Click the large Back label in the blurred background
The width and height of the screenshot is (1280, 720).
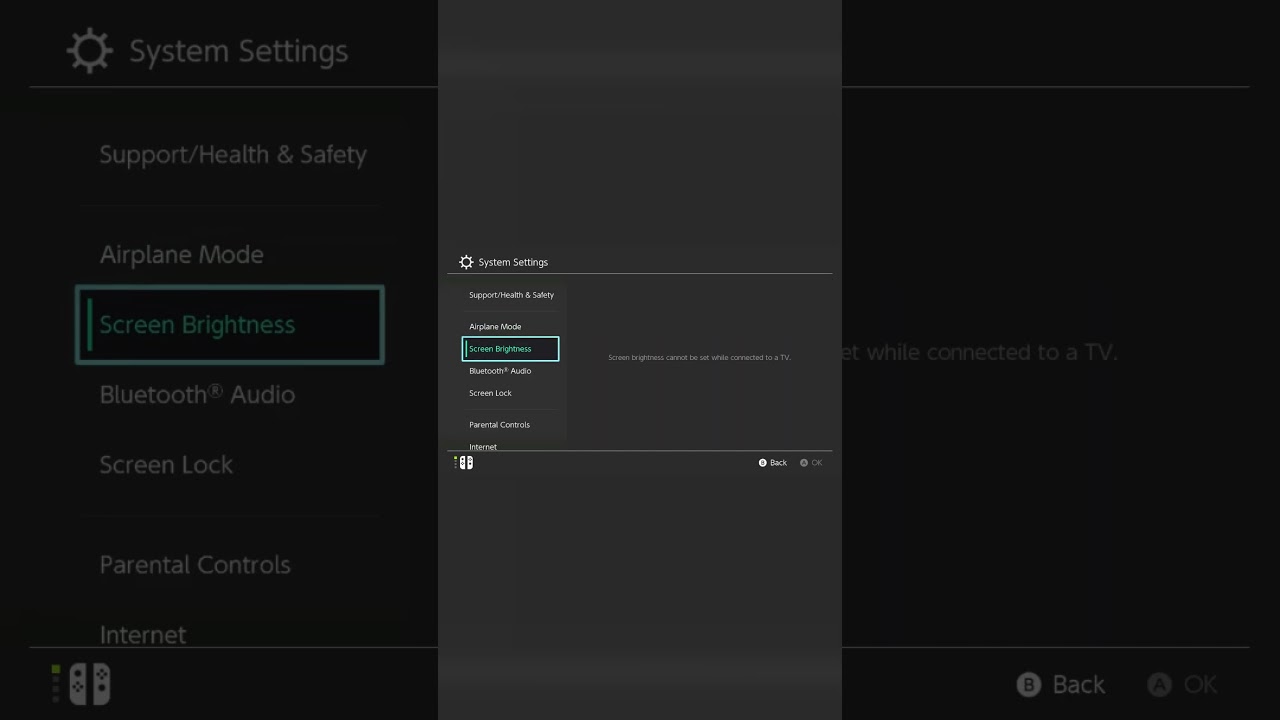1079,684
